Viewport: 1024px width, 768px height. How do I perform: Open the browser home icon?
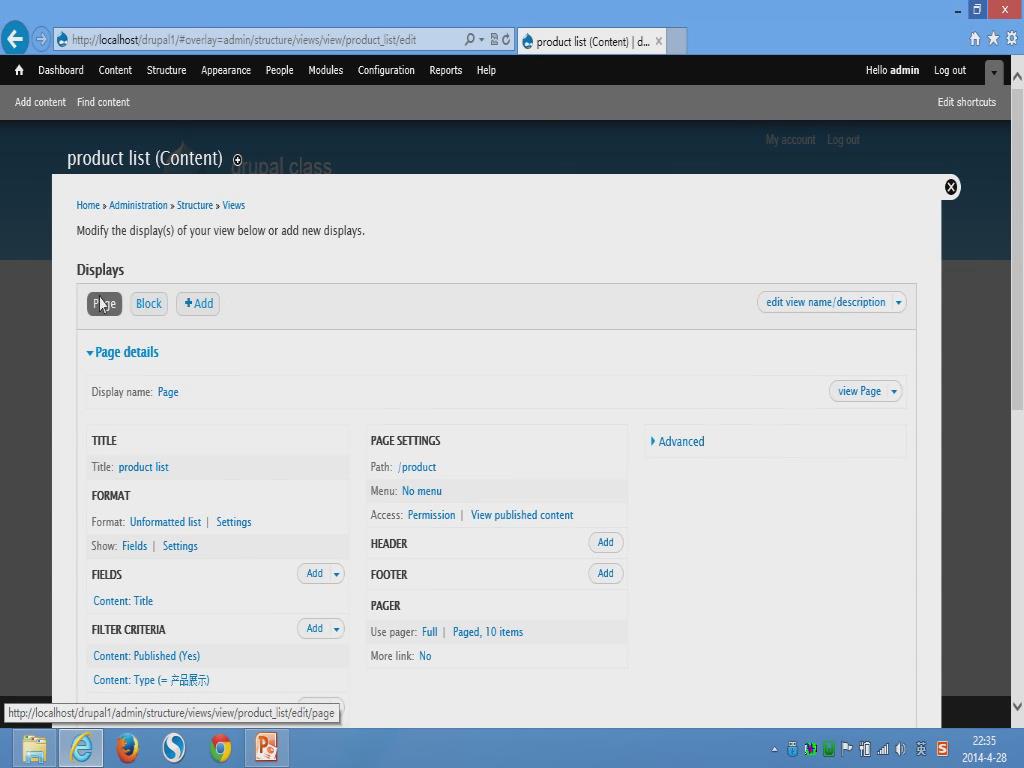974,39
